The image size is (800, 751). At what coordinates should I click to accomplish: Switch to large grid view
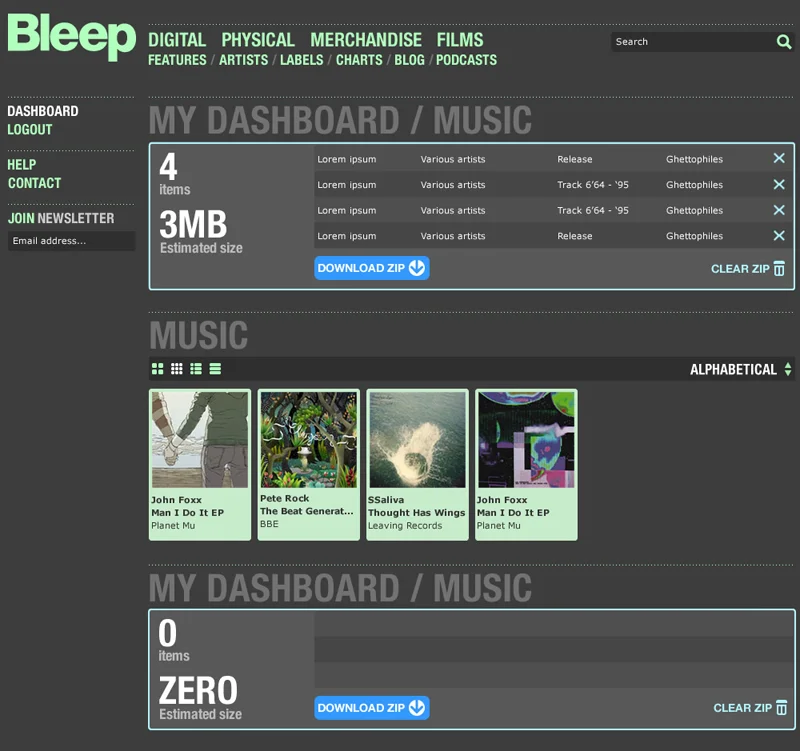click(158, 369)
